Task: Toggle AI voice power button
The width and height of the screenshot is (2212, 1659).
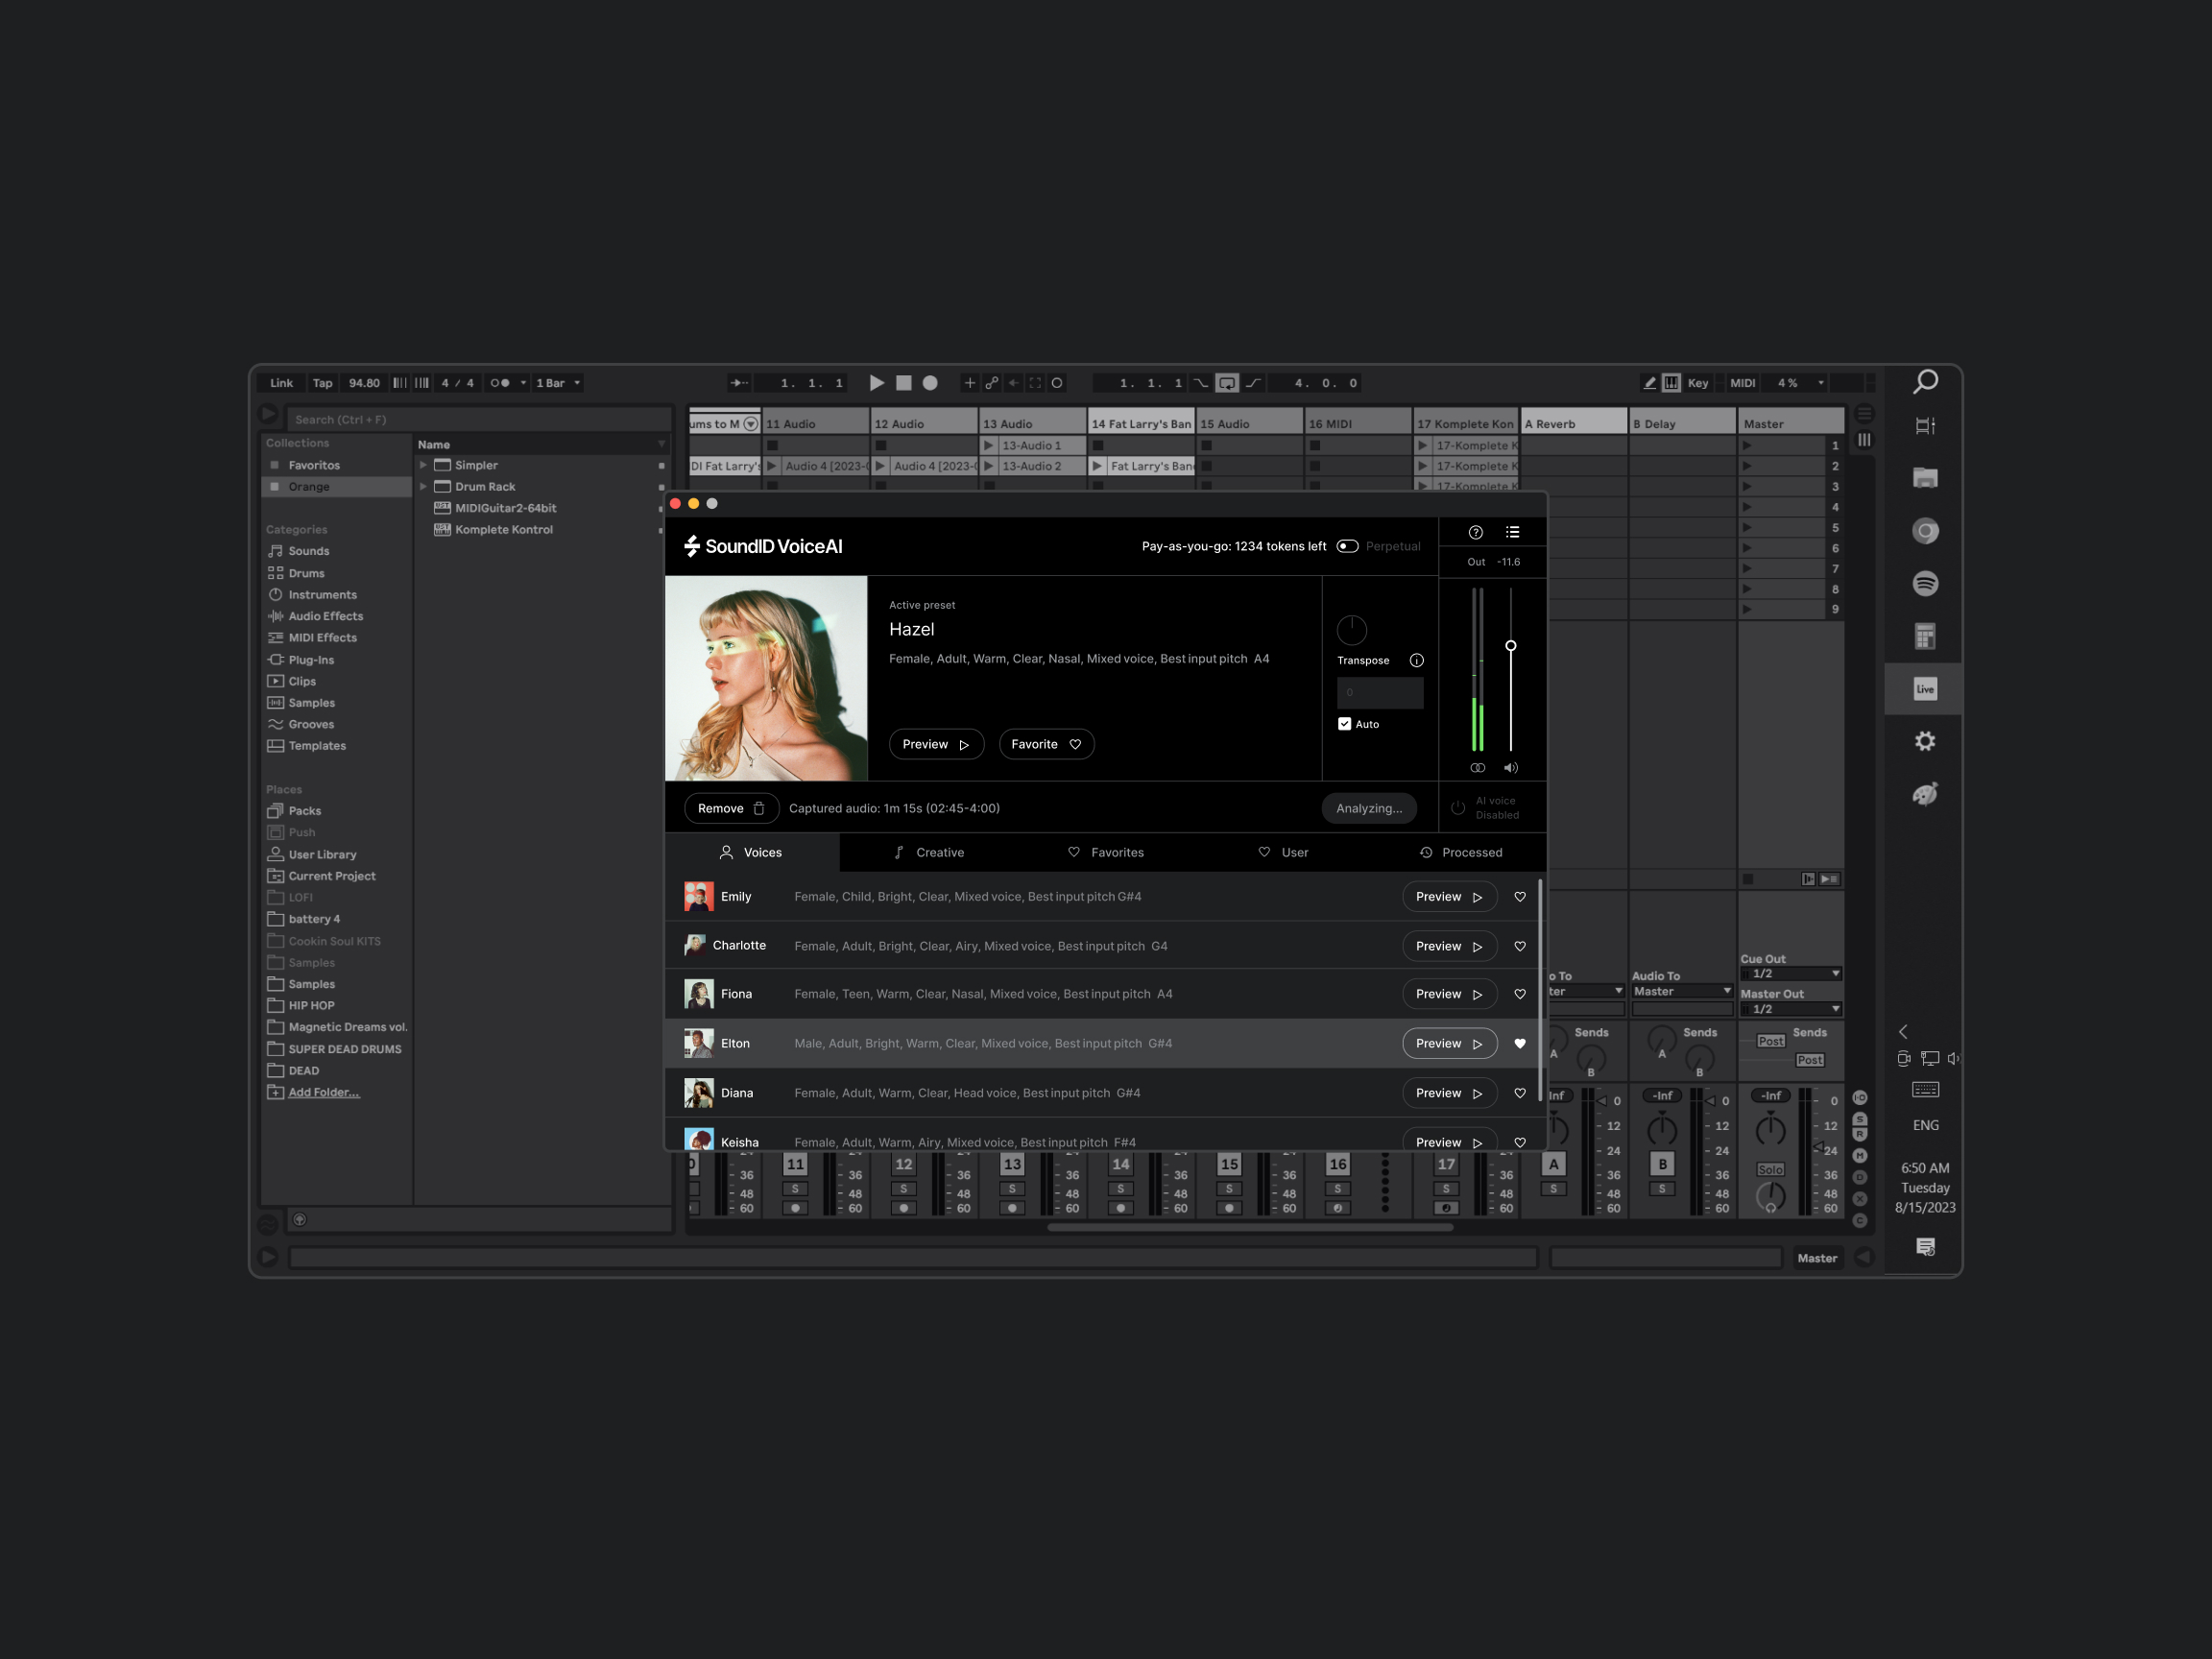Action: click(x=1457, y=808)
